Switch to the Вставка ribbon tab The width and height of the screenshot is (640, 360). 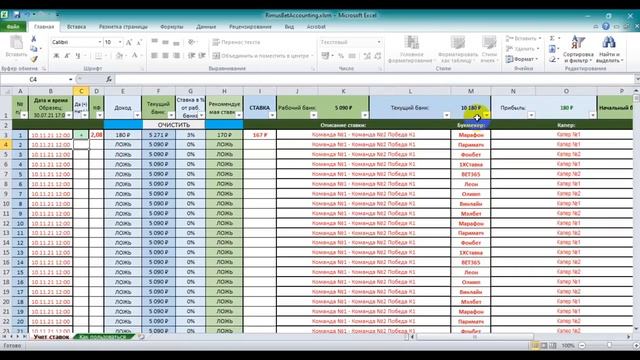76,27
